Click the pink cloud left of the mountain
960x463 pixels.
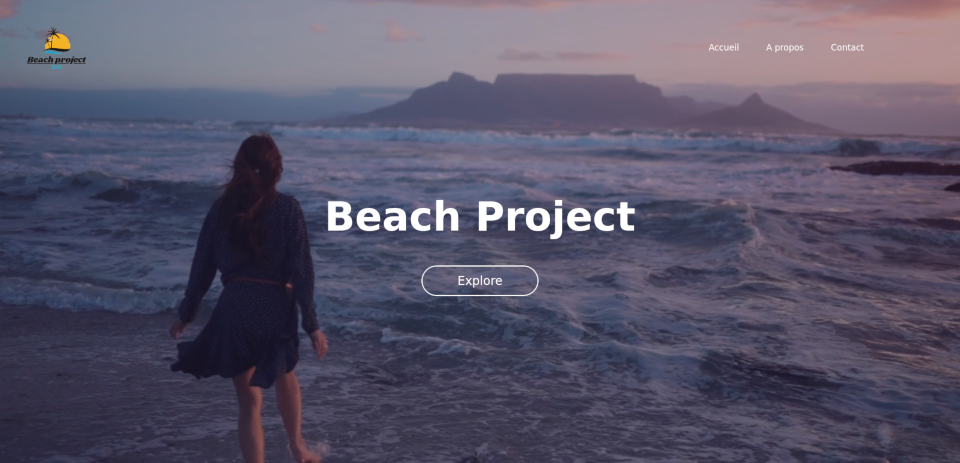pyautogui.click(x=400, y=32)
